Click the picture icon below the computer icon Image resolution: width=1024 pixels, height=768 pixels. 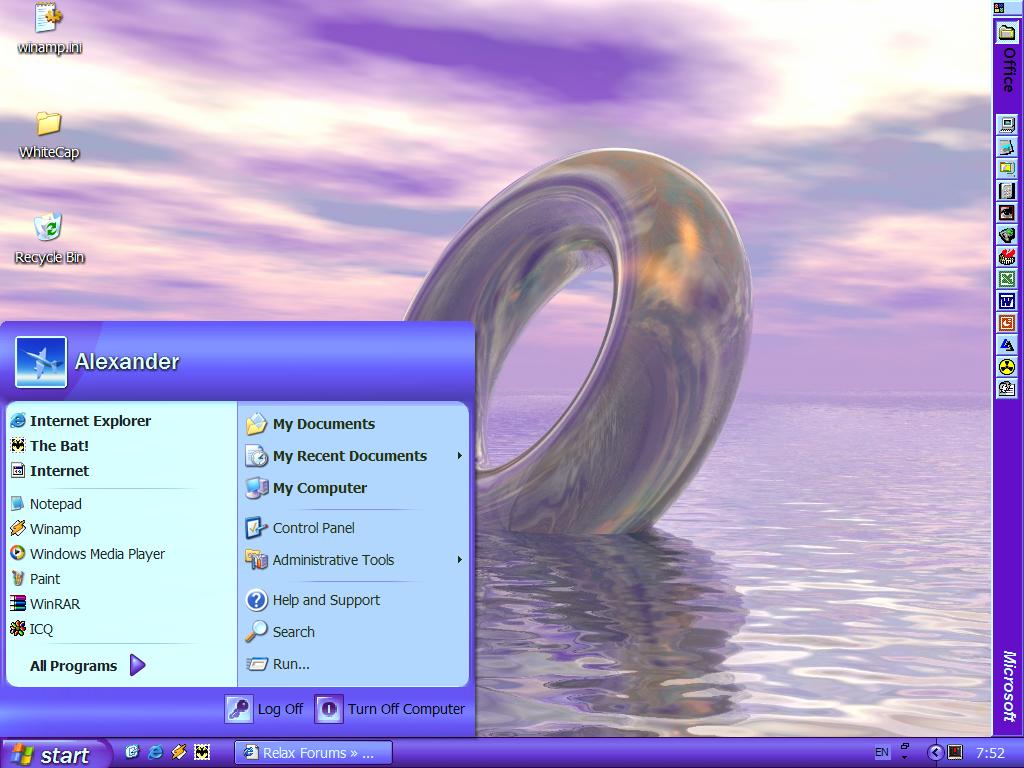click(x=1007, y=146)
